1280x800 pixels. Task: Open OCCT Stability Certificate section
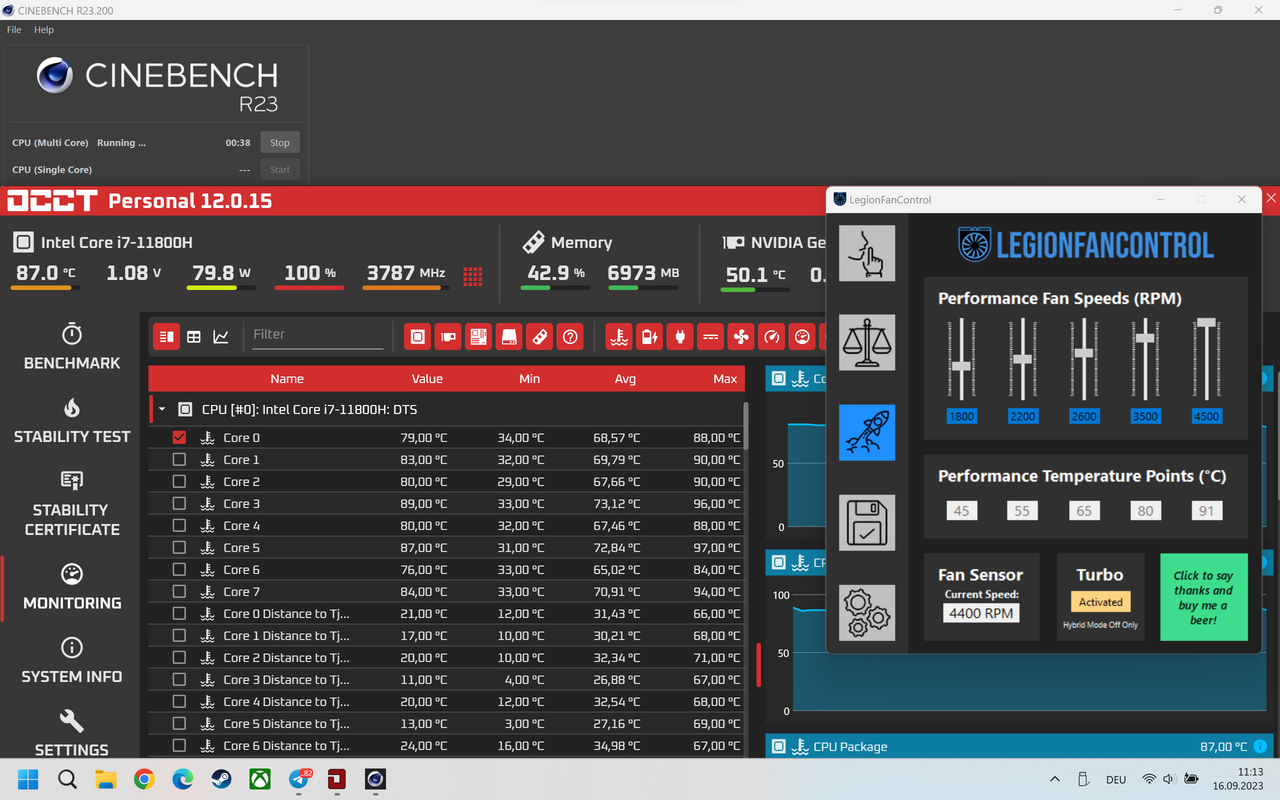coord(72,504)
